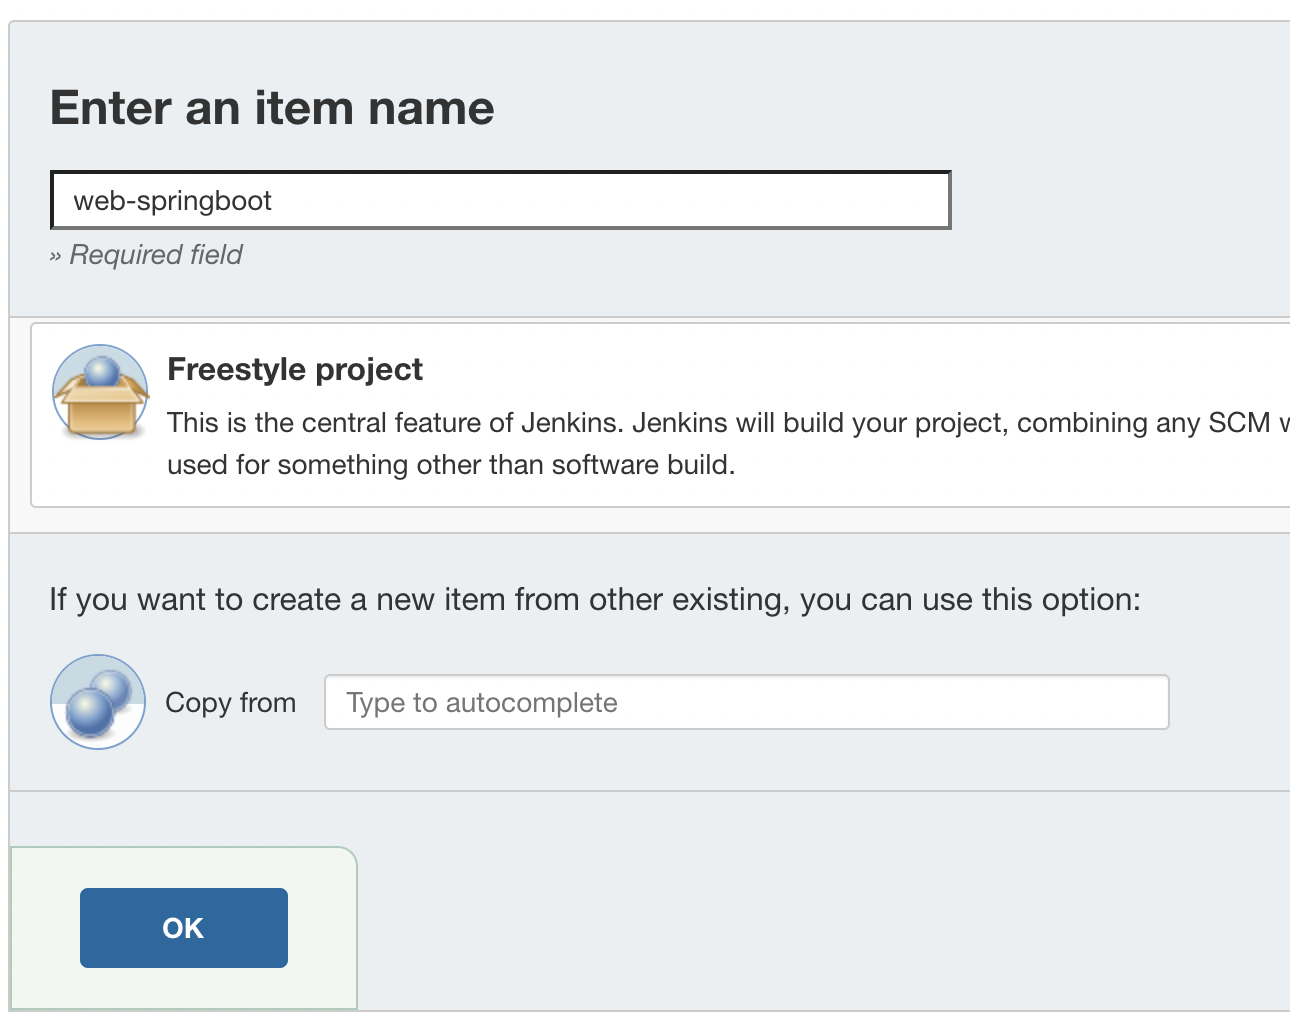Image resolution: width=1290 pixels, height=1018 pixels.
Task: Click the 'Copy from' label
Action: coord(231,703)
